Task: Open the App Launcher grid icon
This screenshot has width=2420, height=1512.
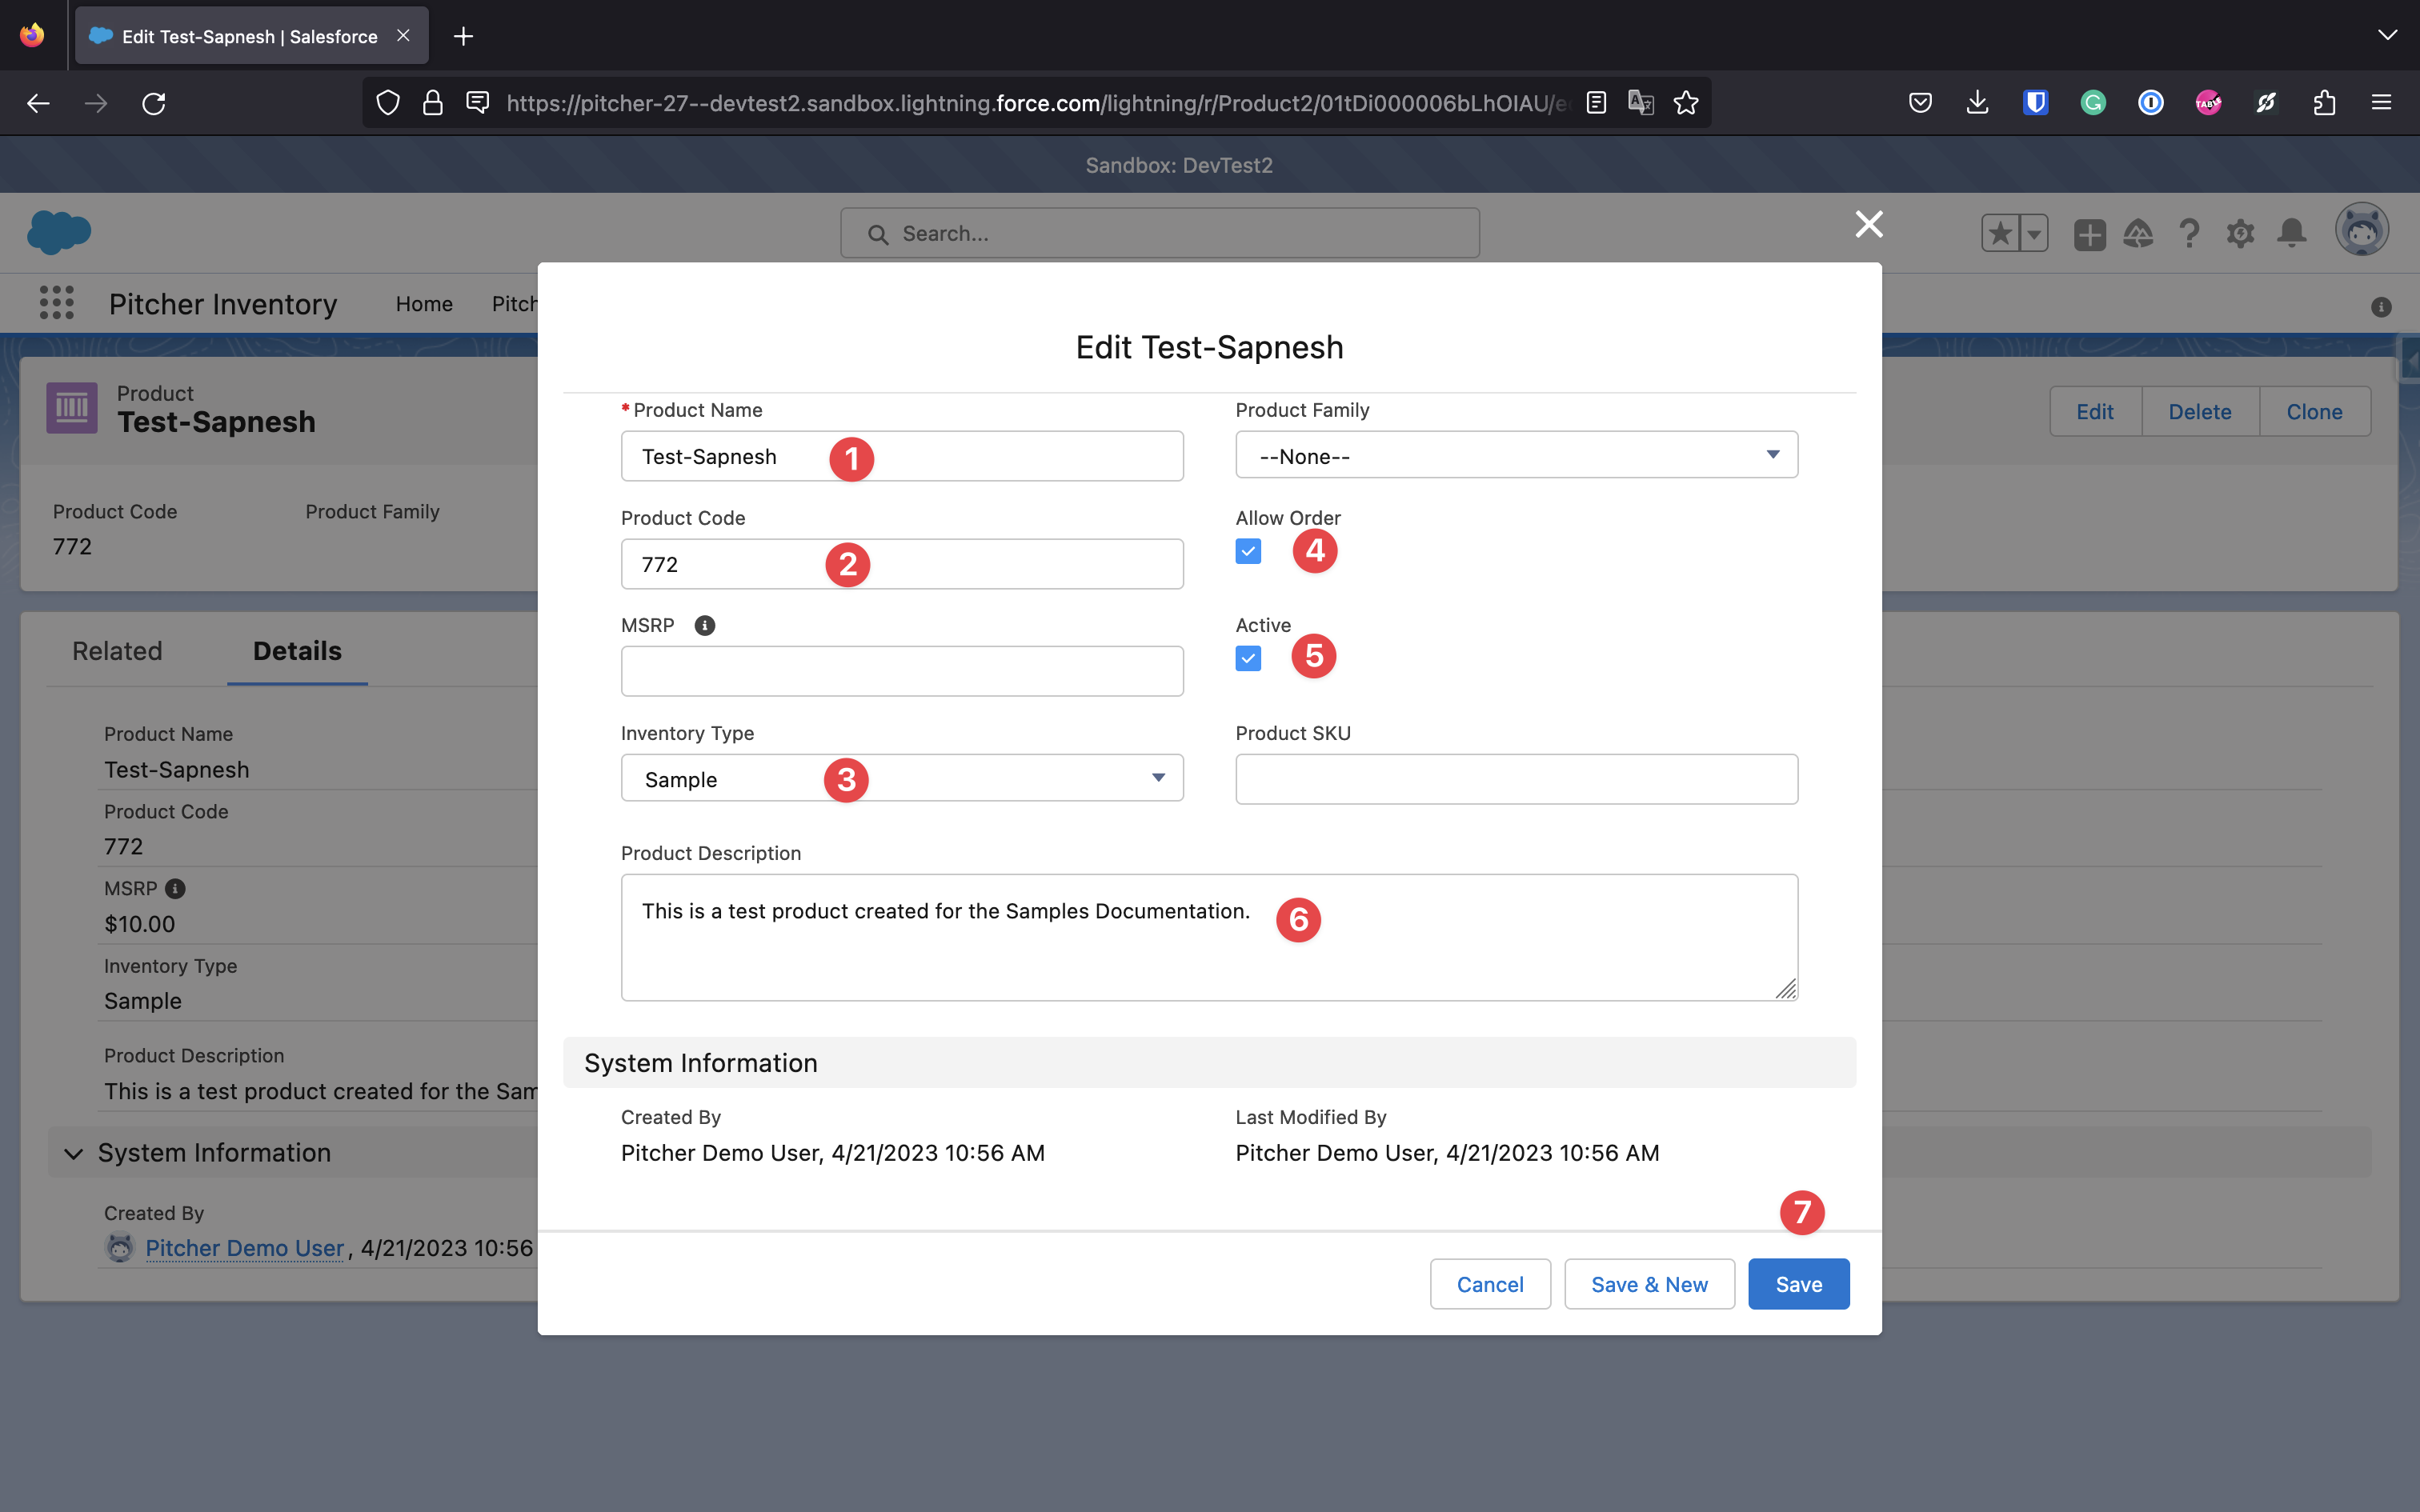Action: [x=56, y=303]
